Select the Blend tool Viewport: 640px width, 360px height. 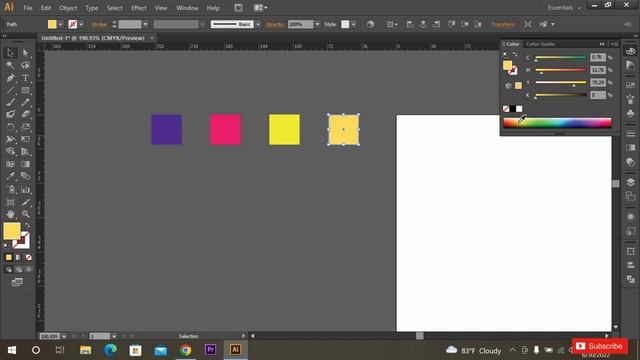tap(25, 176)
